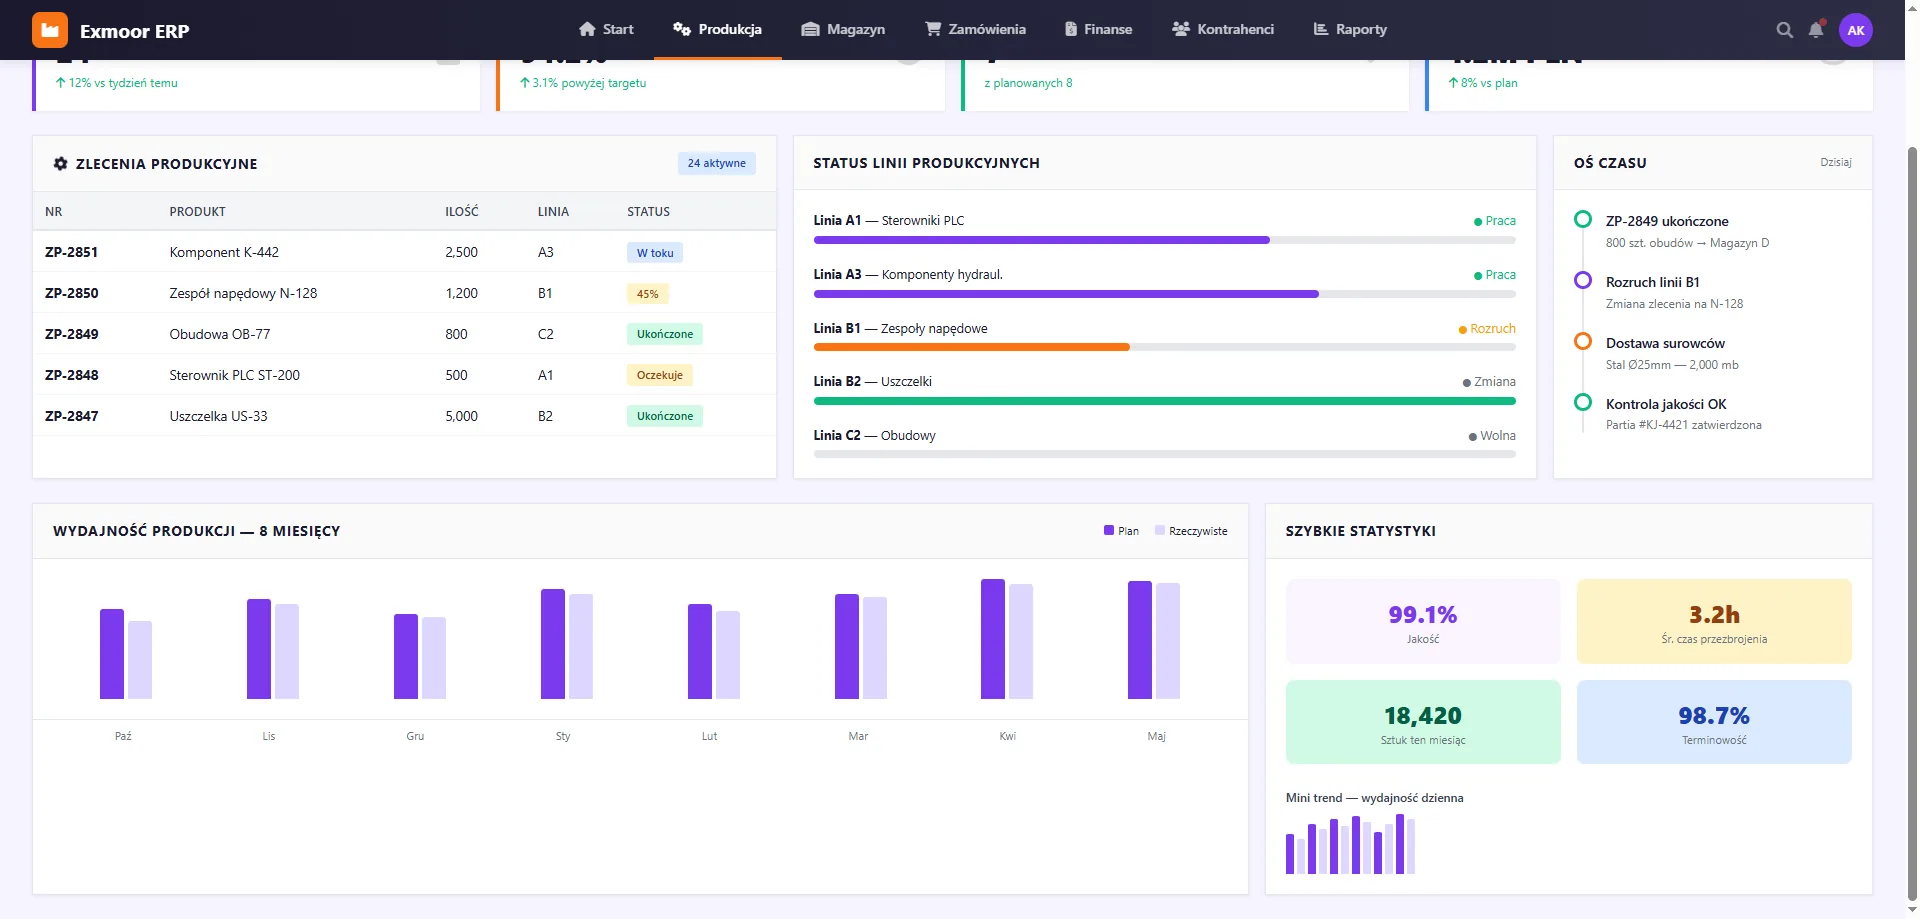Open the 18,420 Sztuk ten miesiąc card
The height and width of the screenshot is (919, 1920).
point(1423,722)
